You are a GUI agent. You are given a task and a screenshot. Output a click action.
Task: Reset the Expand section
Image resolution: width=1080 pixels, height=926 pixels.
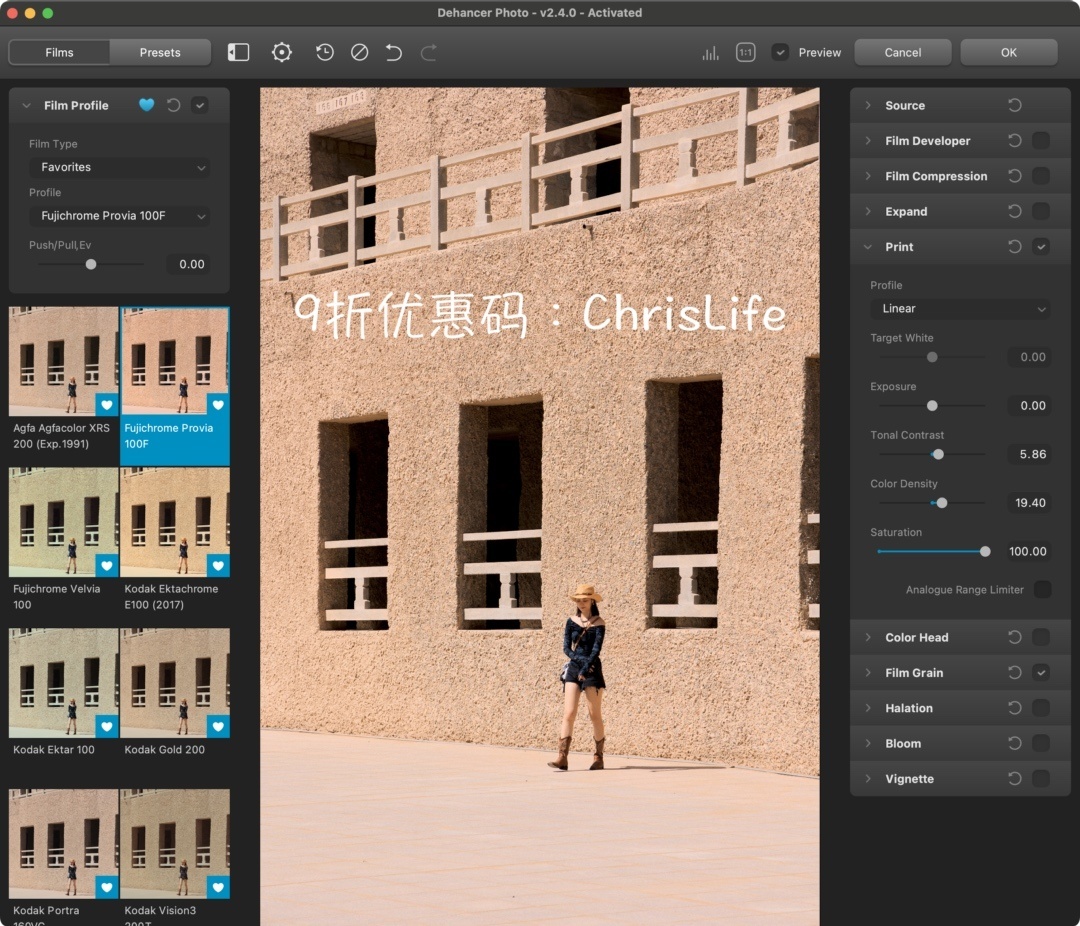(x=1015, y=211)
